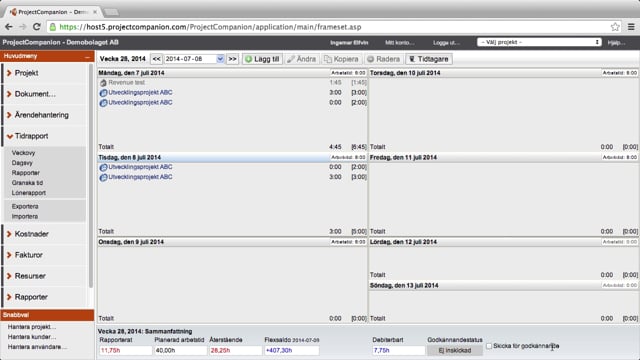Image resolution: width=640 pixels, height=360 pixels.
Task: Bookmark page with the star icon
Action: pyautogui.click(x=615, y=27)
